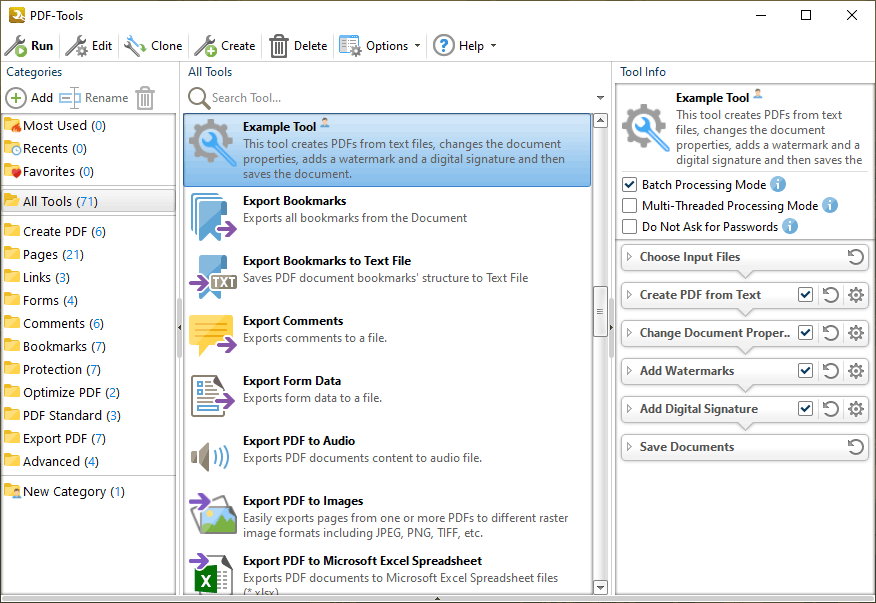The image size is (876, 603).
Task: Expand the Create PDF from Text step
Action: tap(630, 295)
